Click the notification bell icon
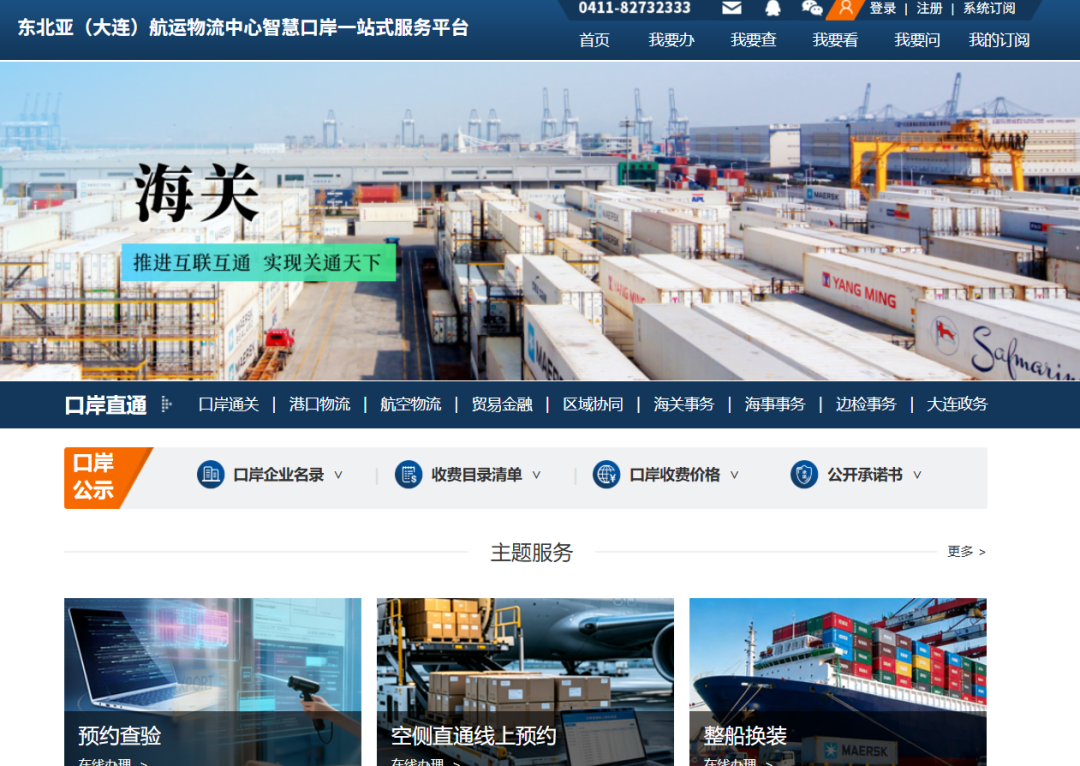The height and width of the screenshot is (766, 1080). click(x=773, y=8)
